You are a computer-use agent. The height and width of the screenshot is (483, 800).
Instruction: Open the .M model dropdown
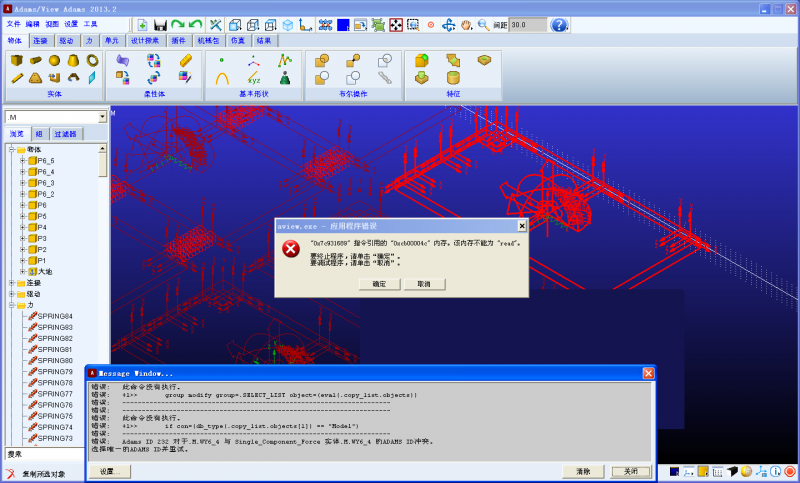(102, 117)
